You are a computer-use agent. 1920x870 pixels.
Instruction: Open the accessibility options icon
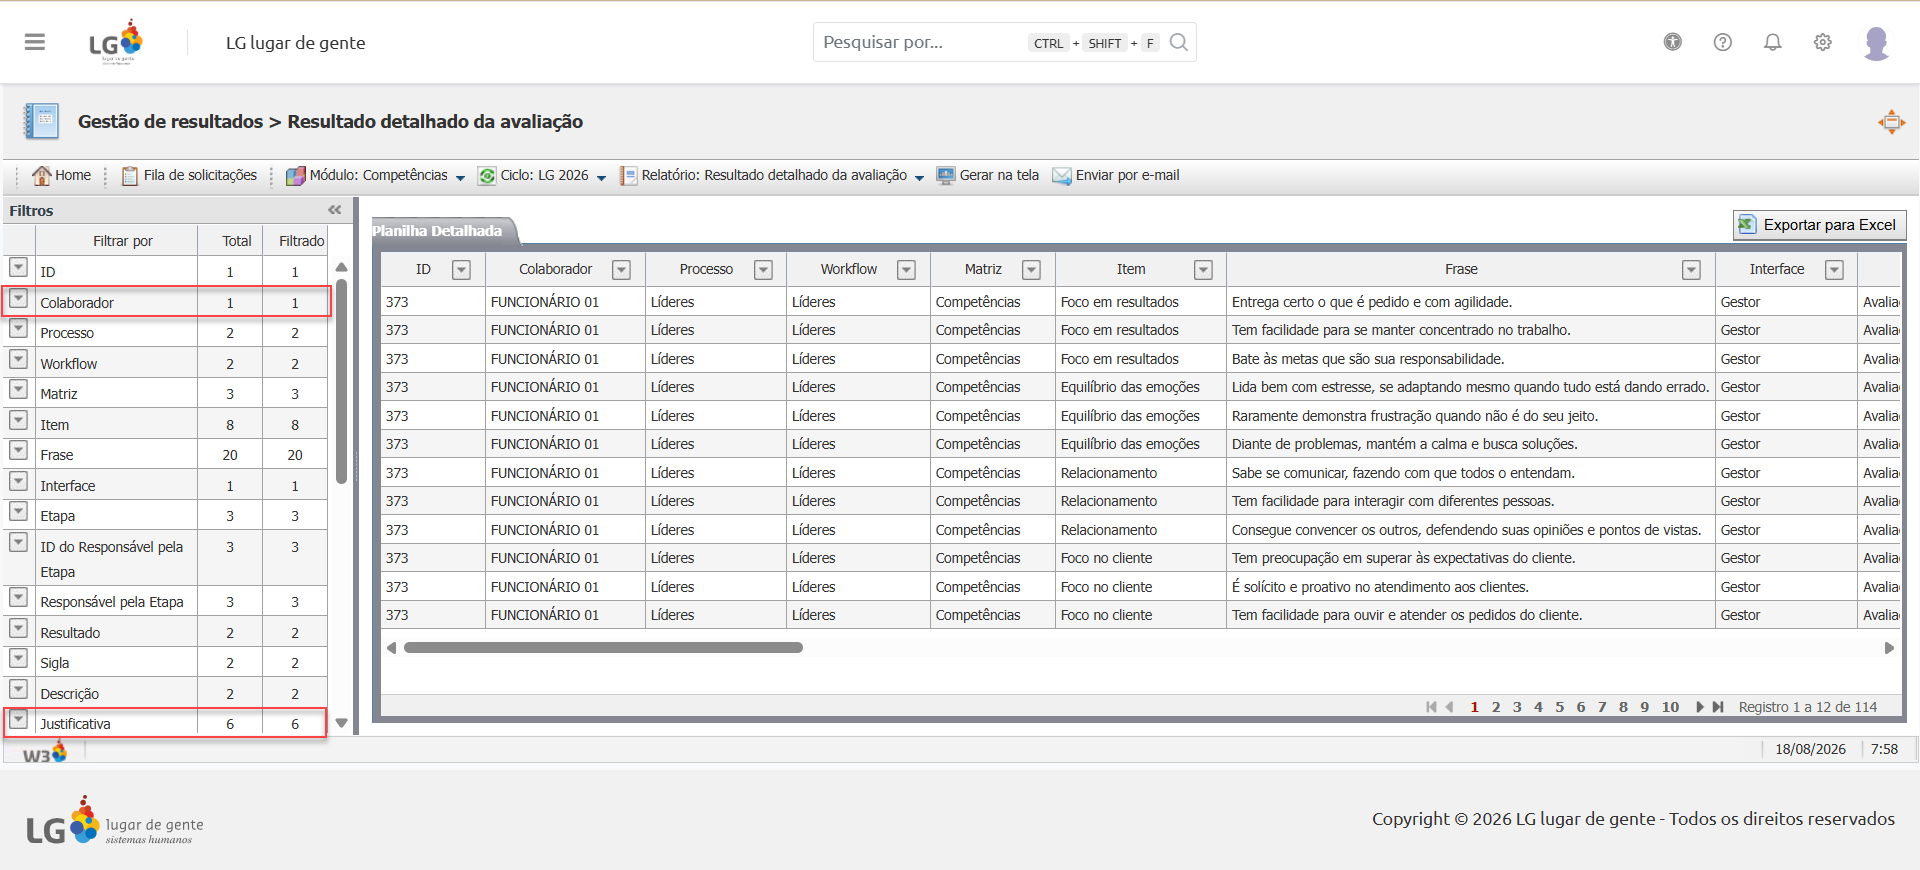pyautogui.click(x=1673, y=42)
